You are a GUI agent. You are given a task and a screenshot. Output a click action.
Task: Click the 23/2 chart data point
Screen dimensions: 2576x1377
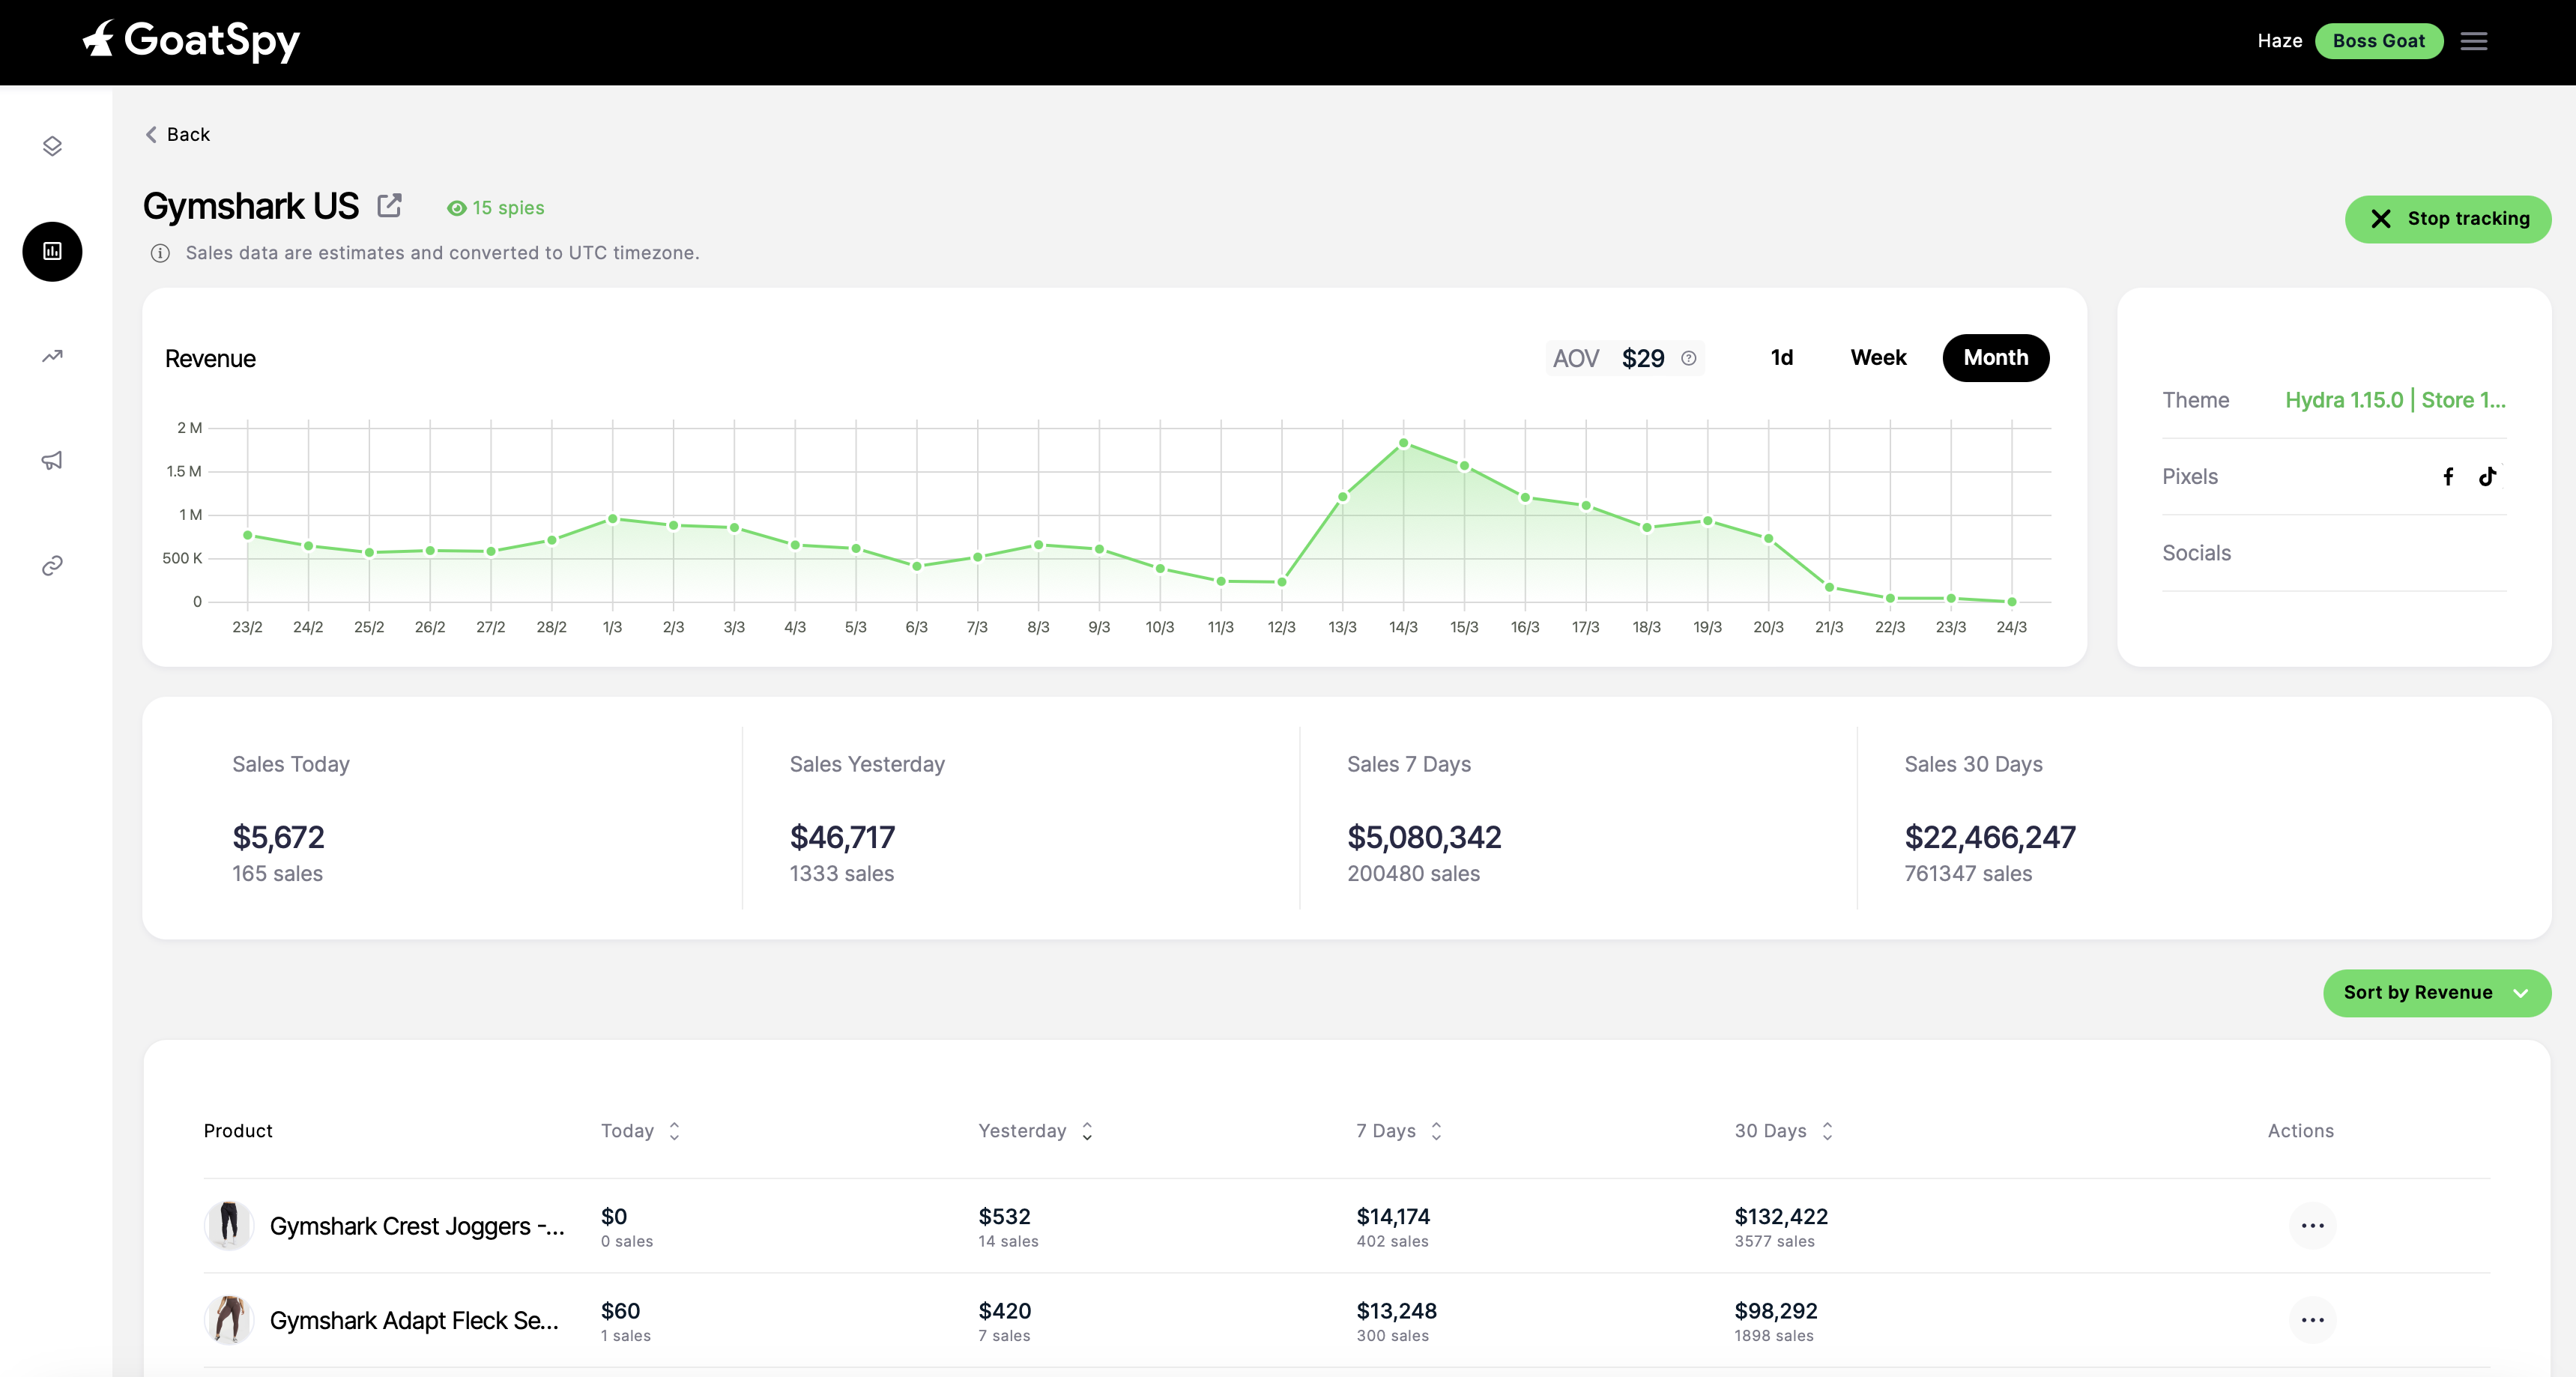coord(248,535)
